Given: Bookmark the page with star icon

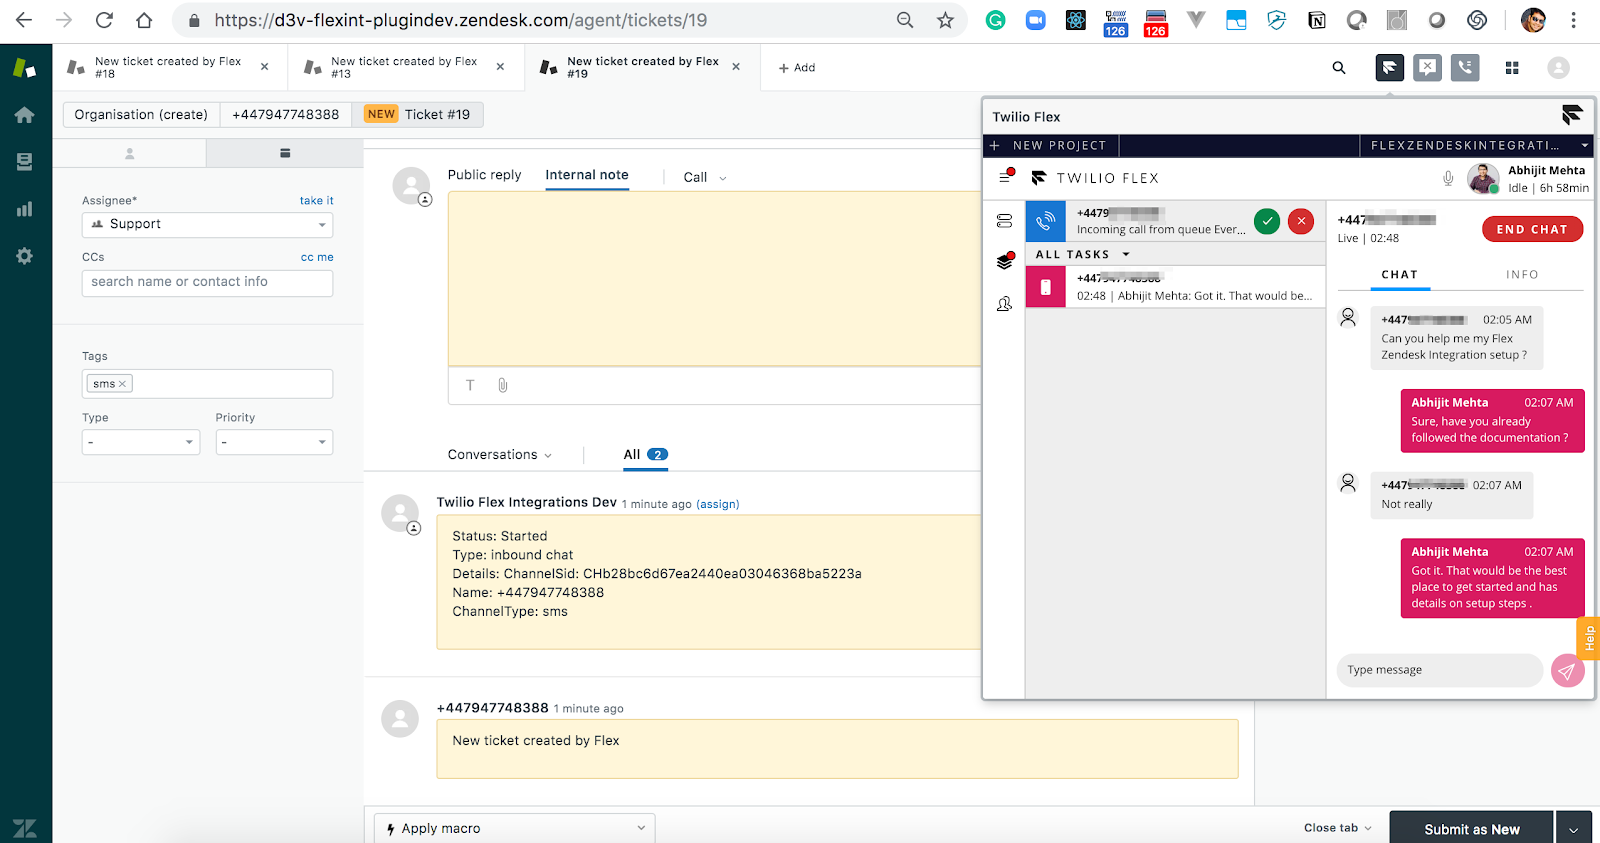Looking at the screenshot, I should pyautogui.click(x=945, y=20).
